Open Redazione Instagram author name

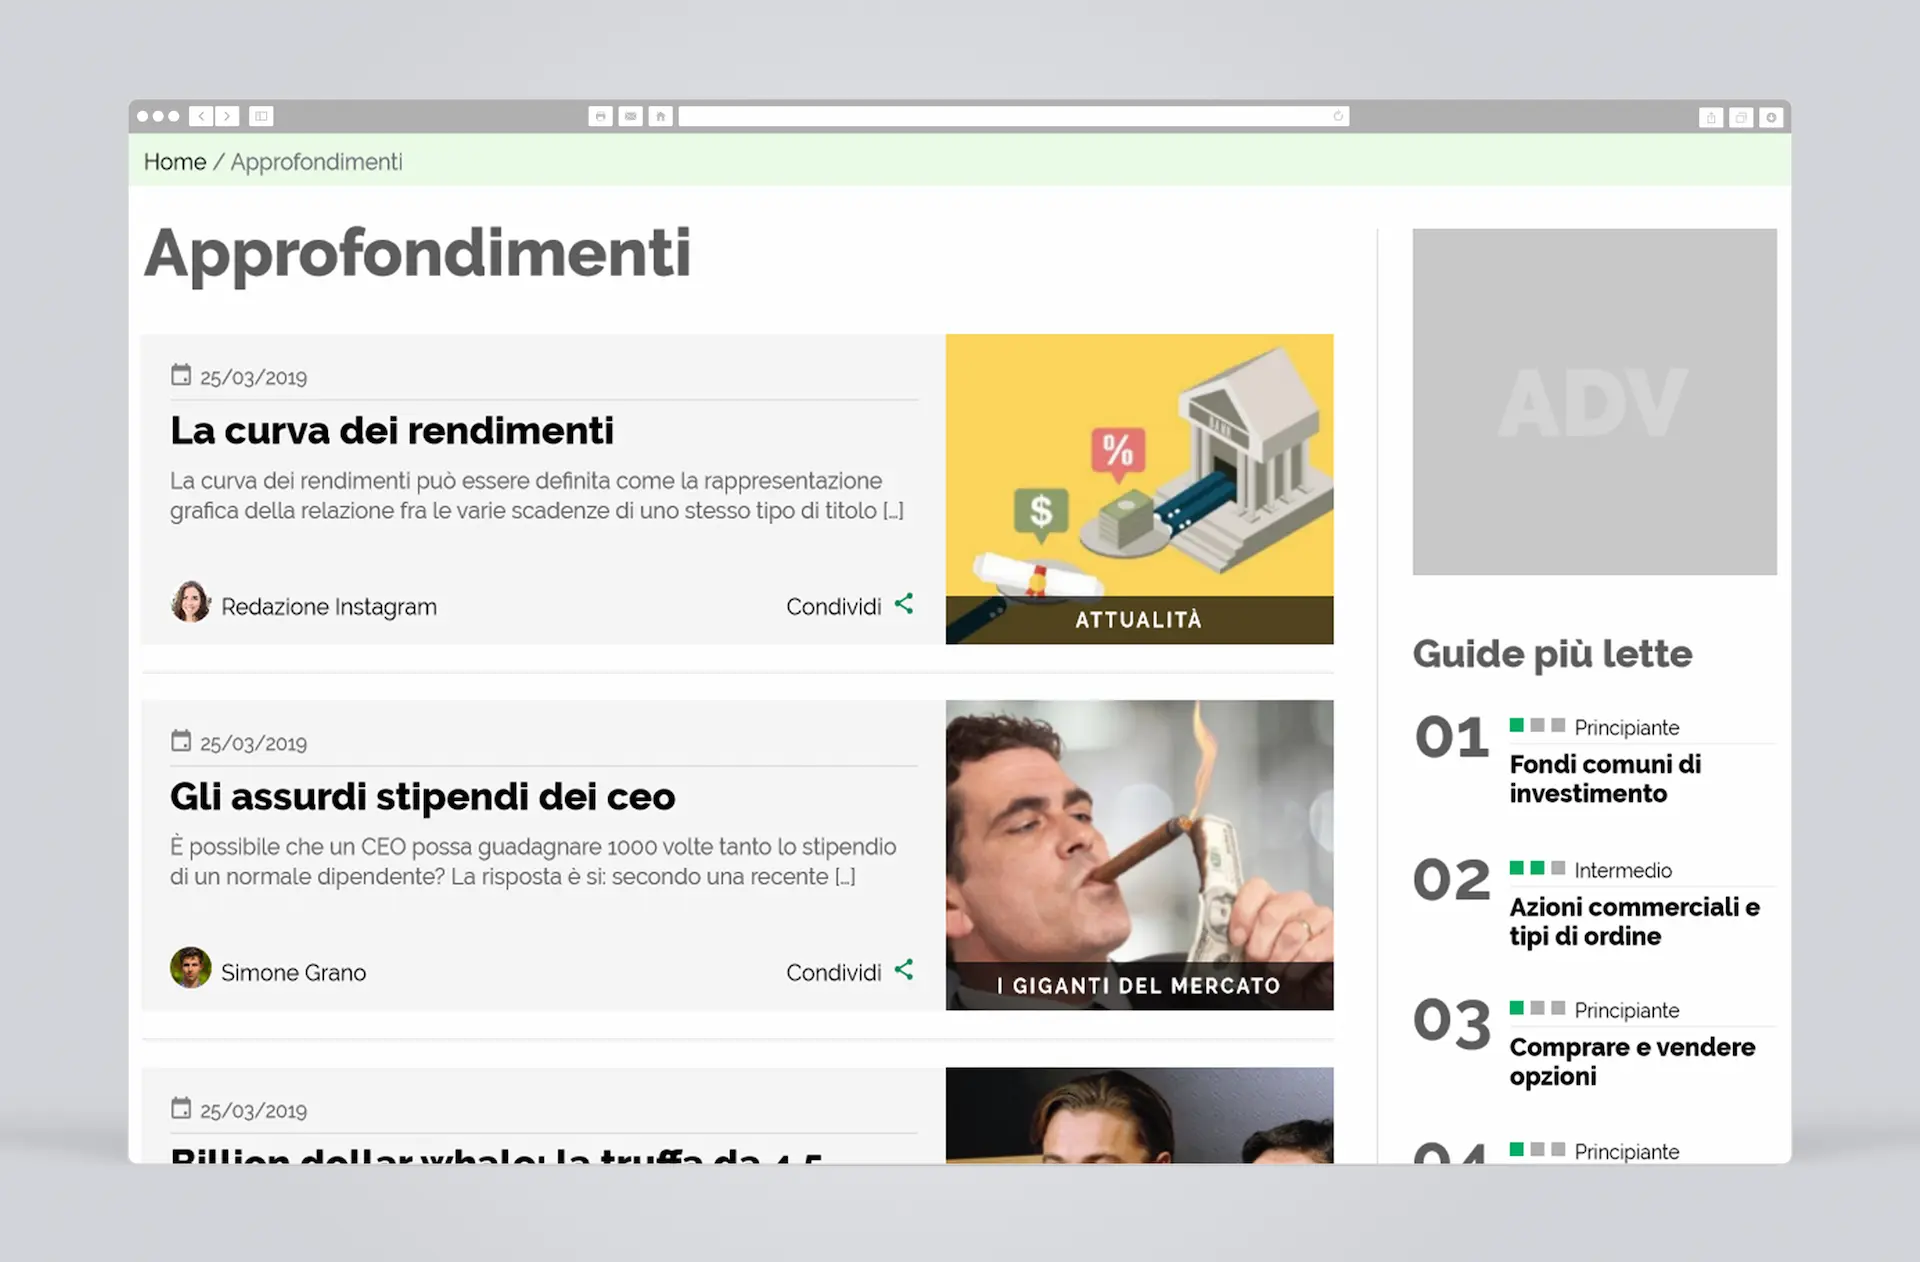pos(329,607)
